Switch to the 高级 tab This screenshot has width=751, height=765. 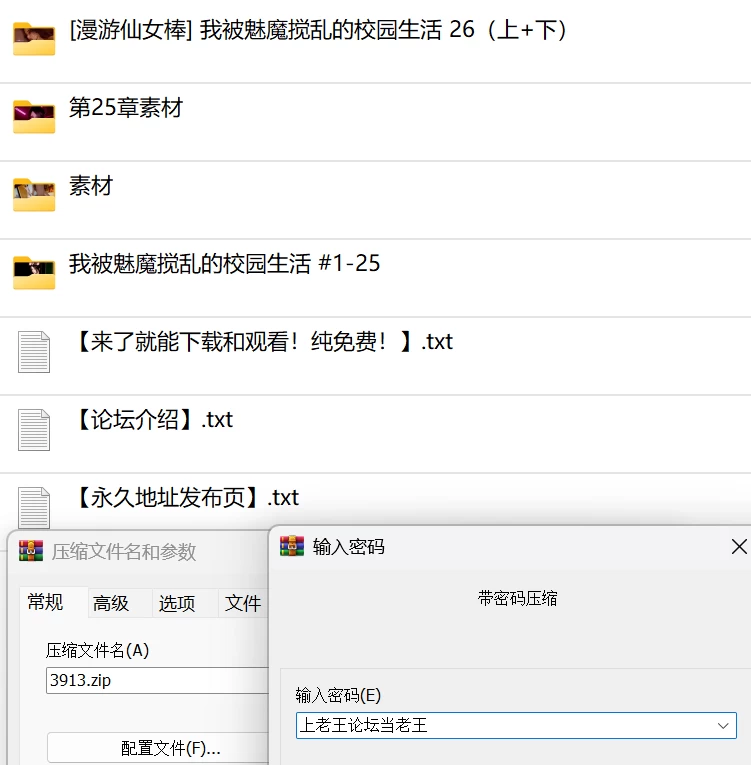tap(111, 604)
